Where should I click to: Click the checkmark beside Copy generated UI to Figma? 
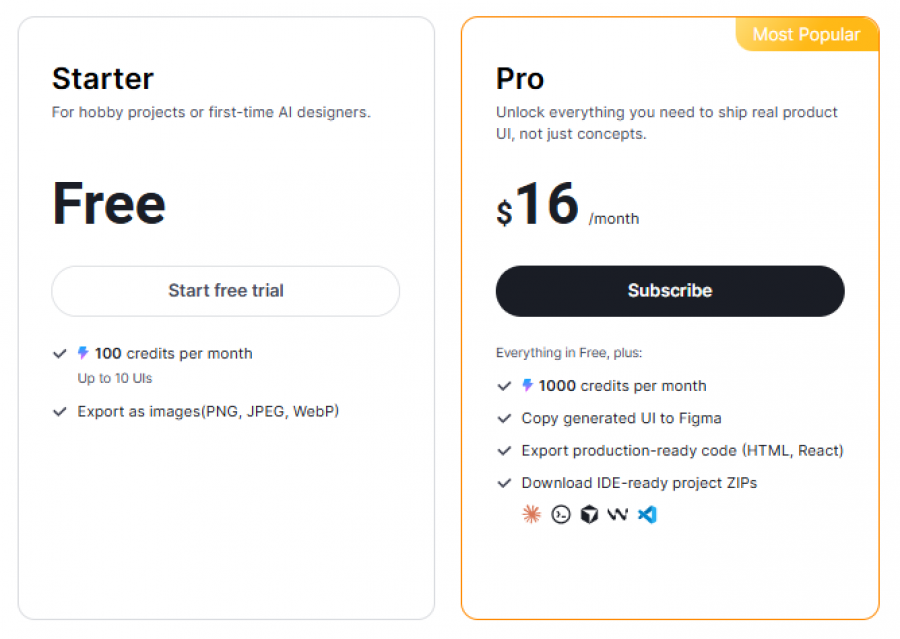[504, 418]
